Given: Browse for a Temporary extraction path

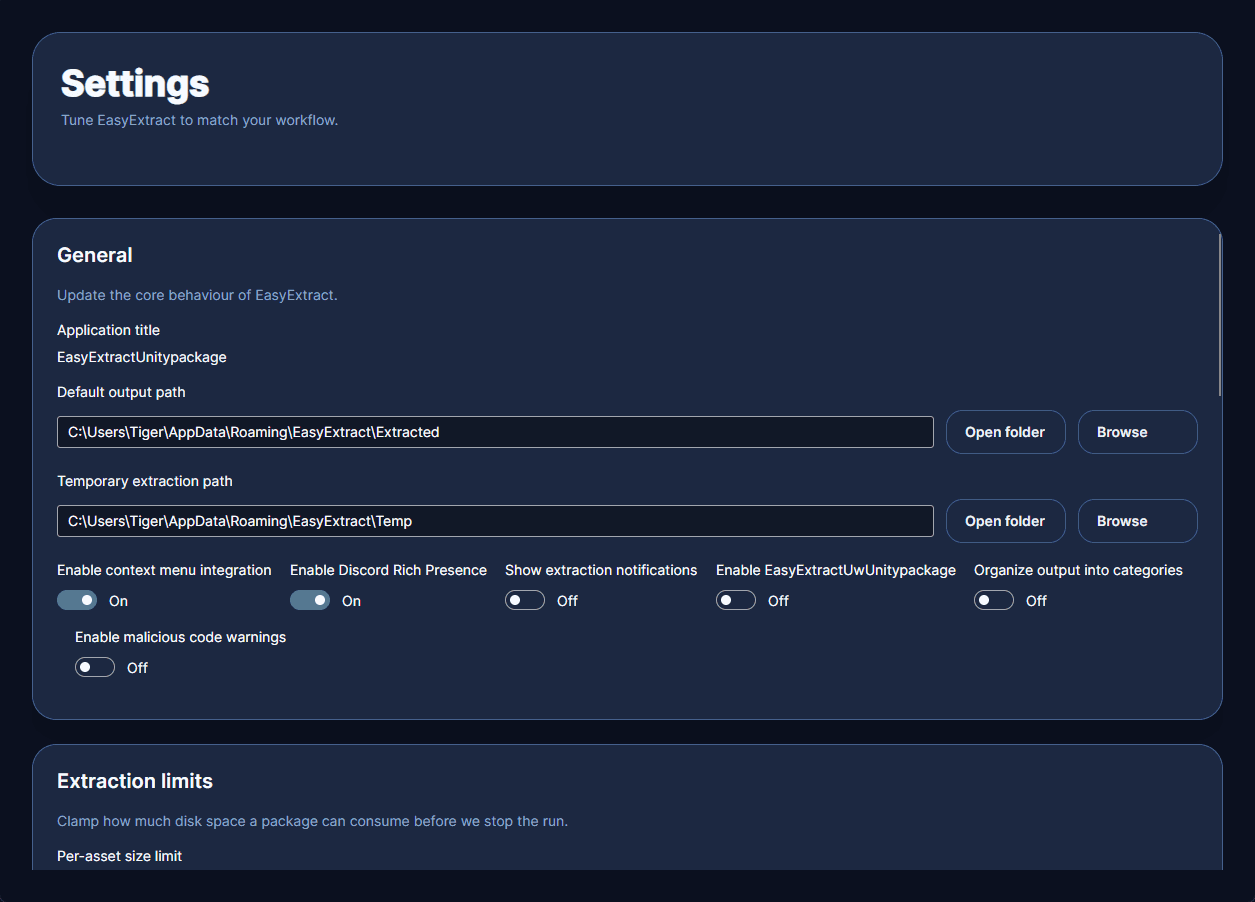Looking at the screenshot, I should click(x=1137, y=521).
